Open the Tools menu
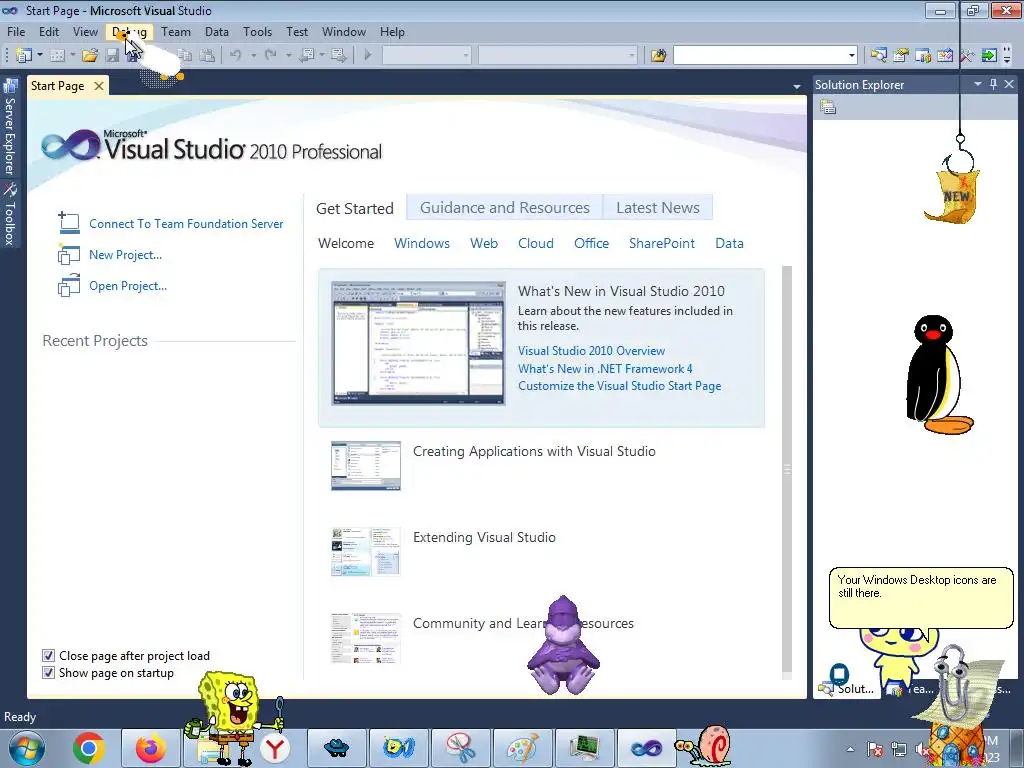The height and width of the screenshot is (768, 1024). pos(257,31)
